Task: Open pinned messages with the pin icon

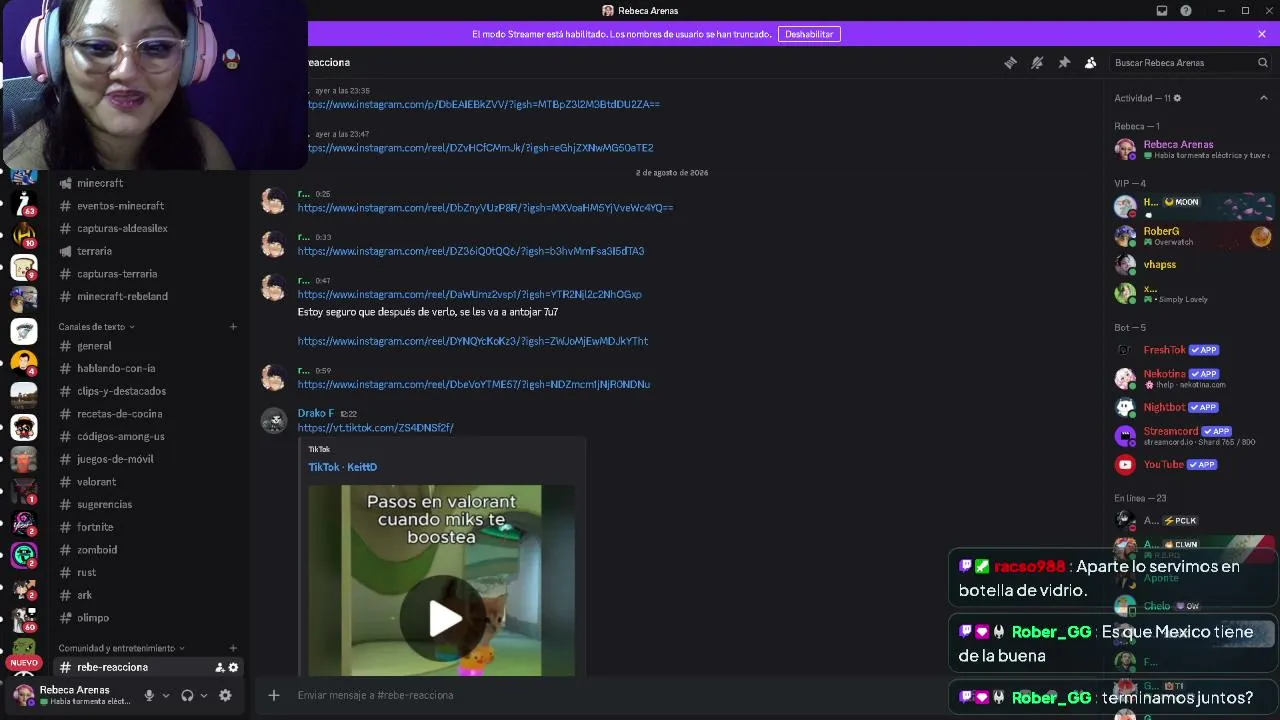Action: pyautogui.click(x=1064, y=62)
